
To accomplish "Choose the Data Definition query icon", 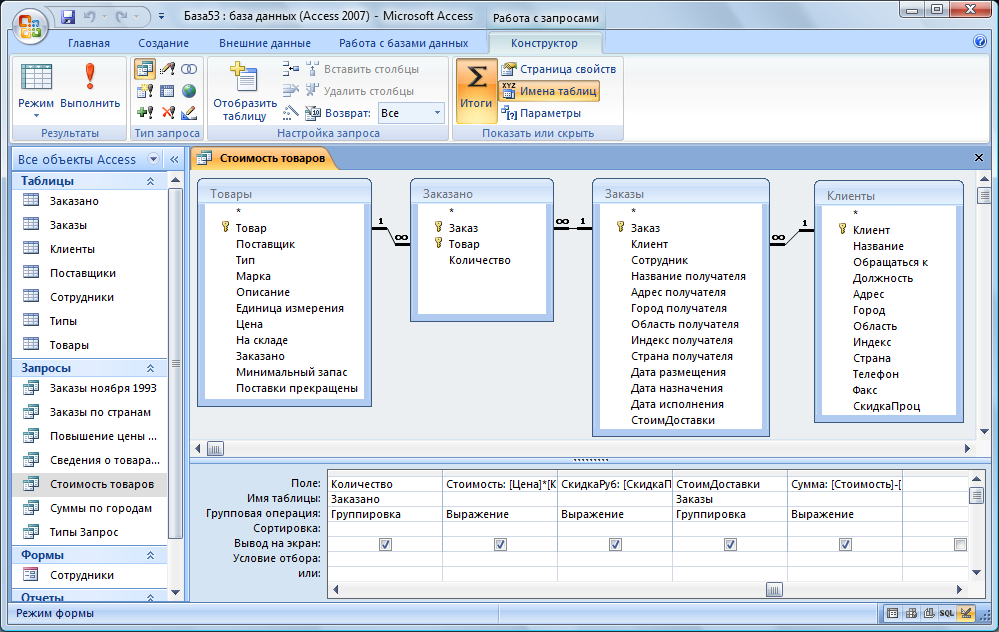I will pos(189,113).
